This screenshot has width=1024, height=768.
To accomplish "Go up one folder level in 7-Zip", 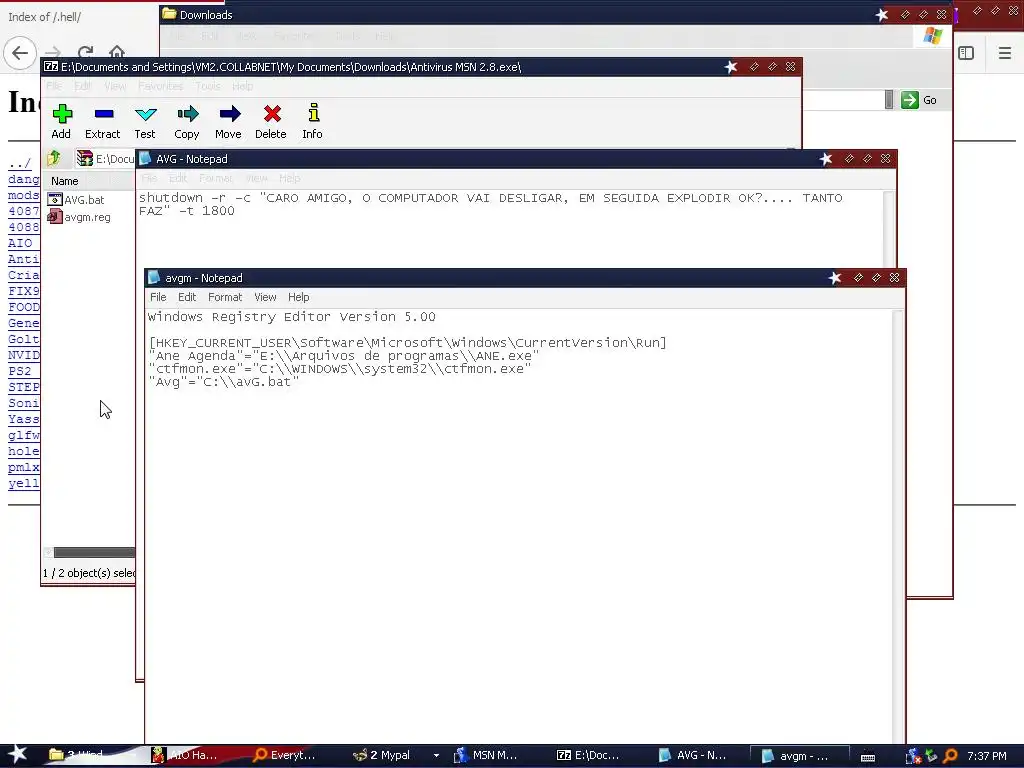I will click(x=54, y=158).
